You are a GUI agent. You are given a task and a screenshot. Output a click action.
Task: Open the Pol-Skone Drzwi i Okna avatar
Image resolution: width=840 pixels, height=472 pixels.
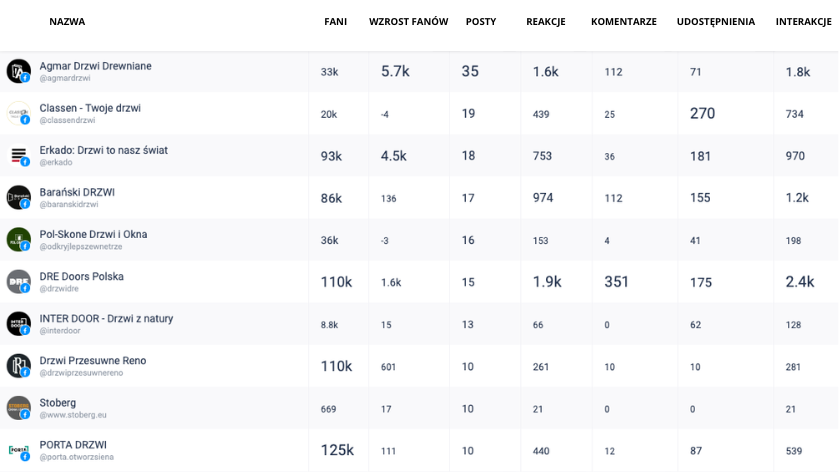click(x=18, y=239)
